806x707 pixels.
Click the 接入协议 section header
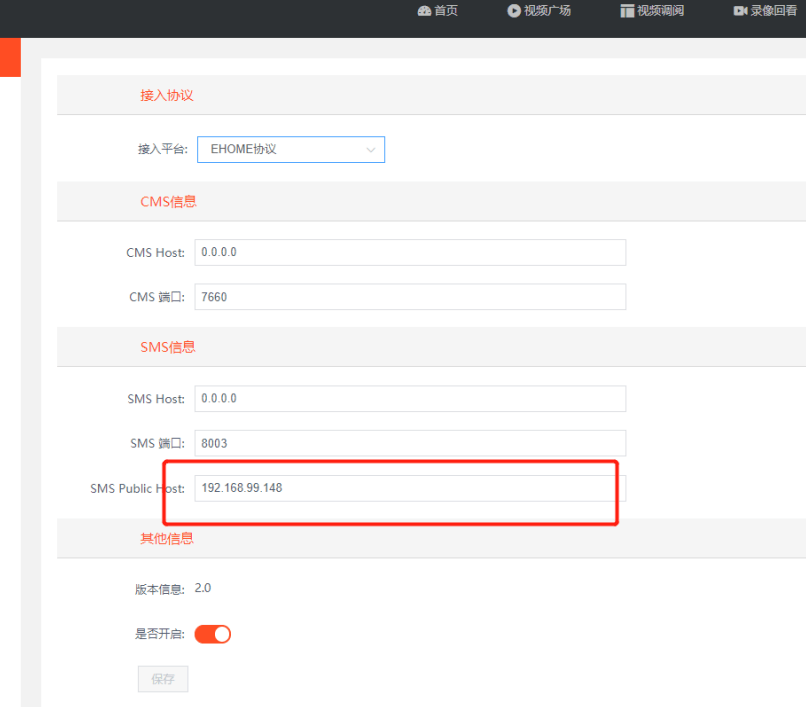(x=167, y=96)
